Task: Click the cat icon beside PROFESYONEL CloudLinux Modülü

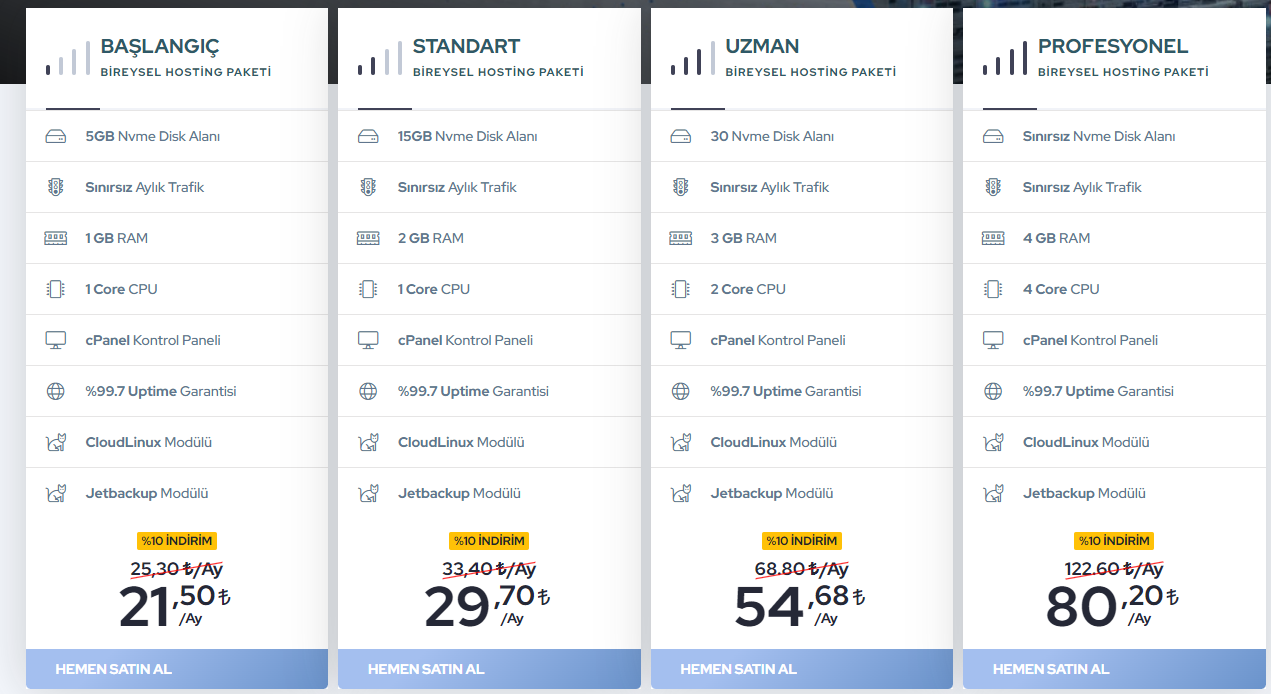Action: point(993,442)
